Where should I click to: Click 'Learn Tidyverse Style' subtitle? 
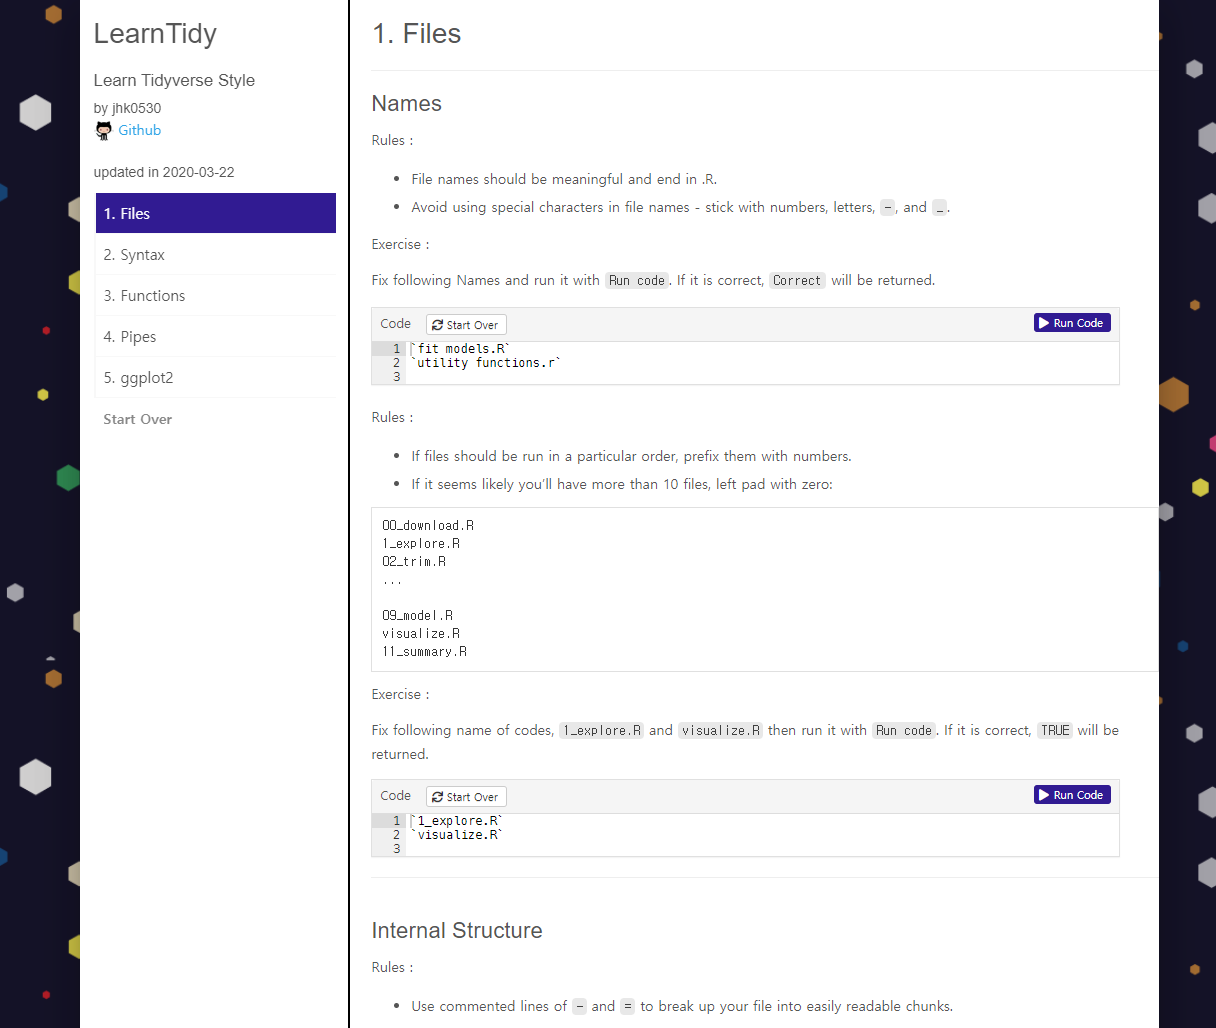174,80
